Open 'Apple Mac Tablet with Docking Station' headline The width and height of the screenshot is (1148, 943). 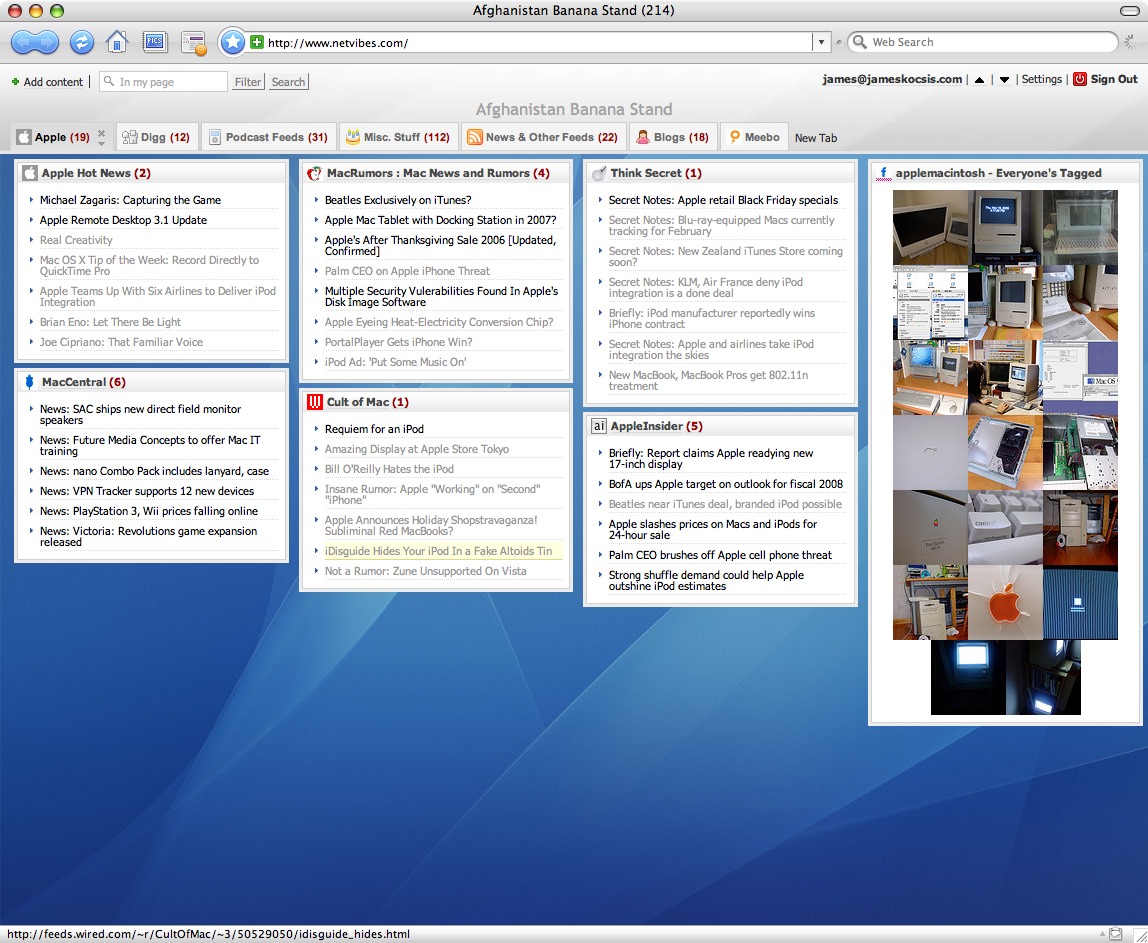click(440, 220)
